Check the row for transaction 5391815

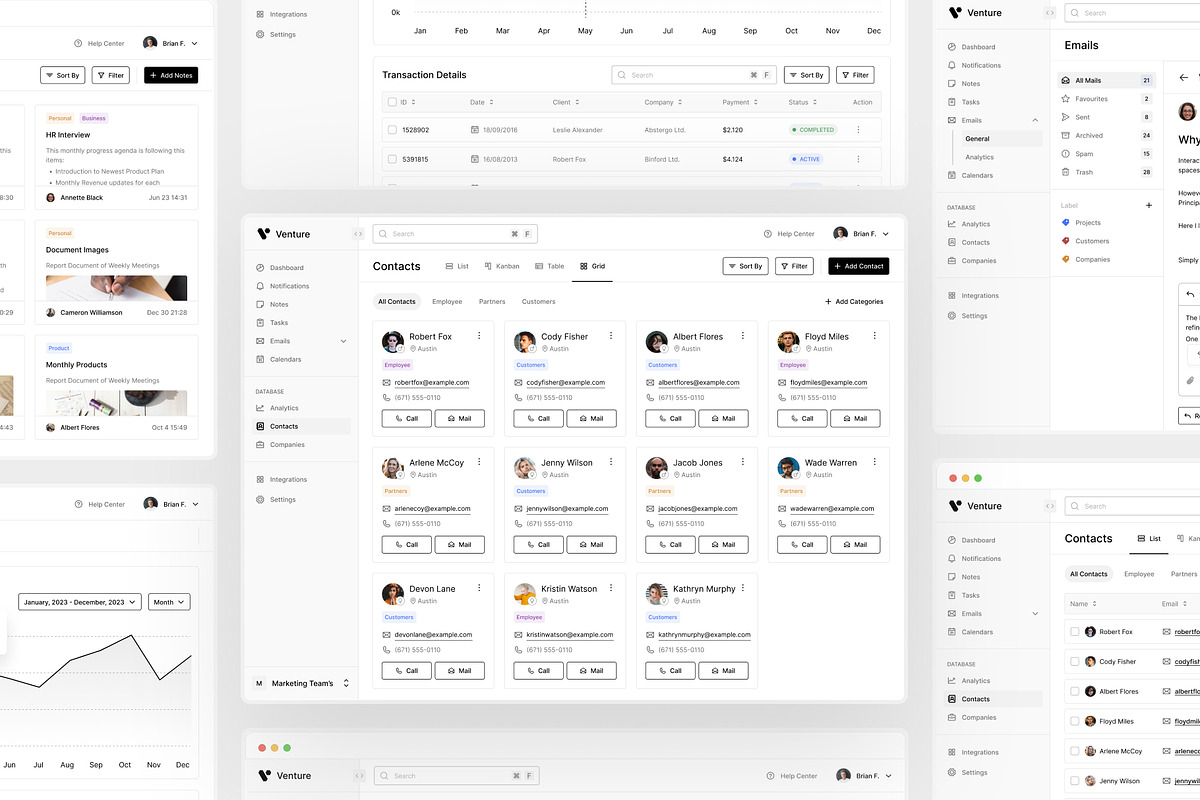pos(392,159)
